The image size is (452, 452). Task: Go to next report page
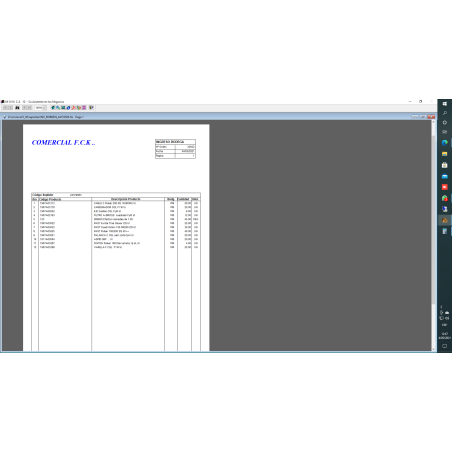pyautogui.click(x=25, y=108)
